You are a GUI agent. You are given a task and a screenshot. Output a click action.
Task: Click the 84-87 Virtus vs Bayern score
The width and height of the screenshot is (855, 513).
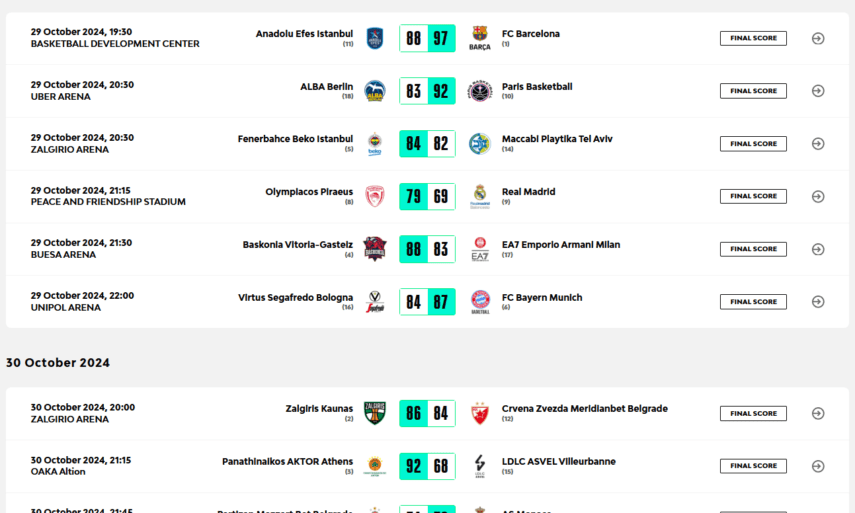click(427, 301)
